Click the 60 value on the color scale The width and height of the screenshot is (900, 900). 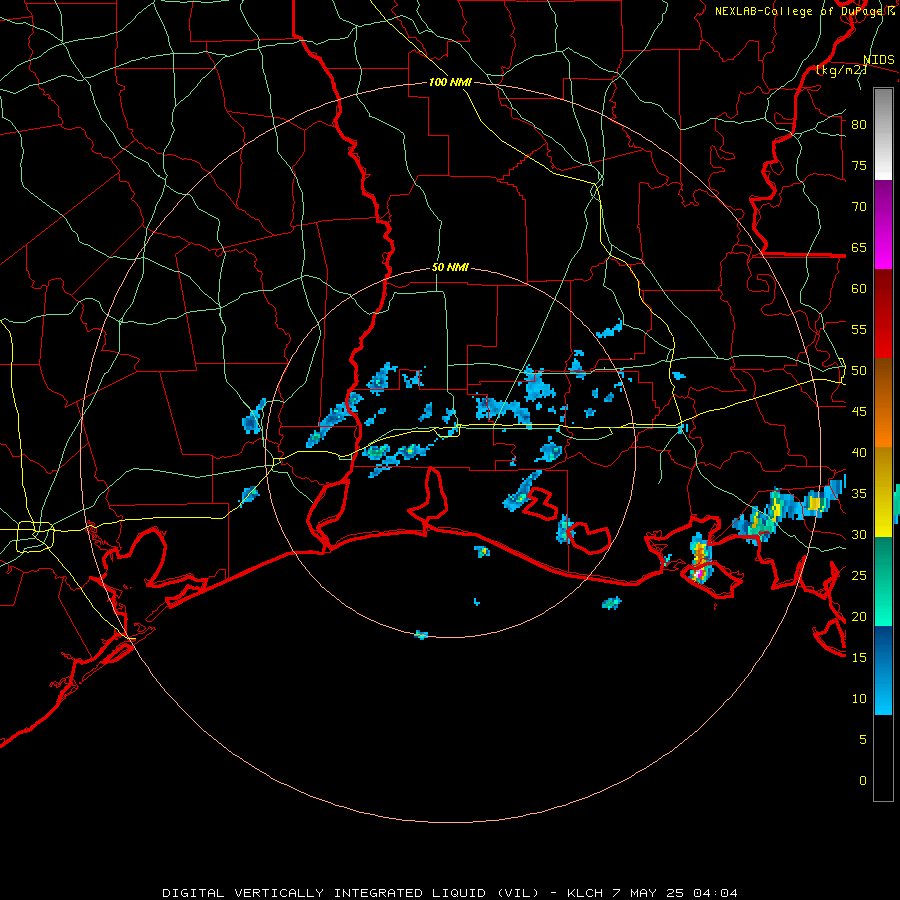pyautogui.click(x=859, y=289)
